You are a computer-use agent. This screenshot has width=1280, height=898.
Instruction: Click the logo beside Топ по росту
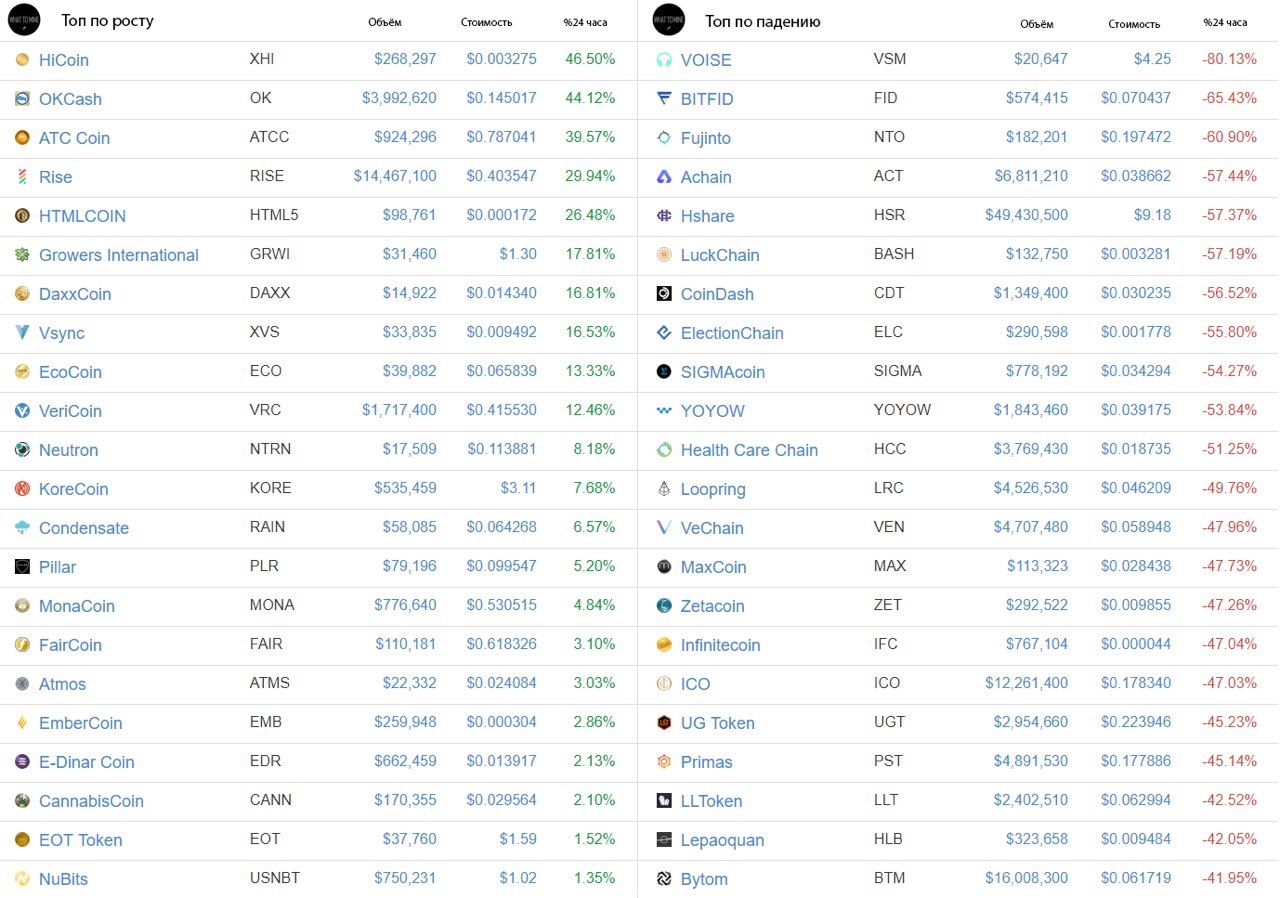pyautogui.click(x=24, y=20)
